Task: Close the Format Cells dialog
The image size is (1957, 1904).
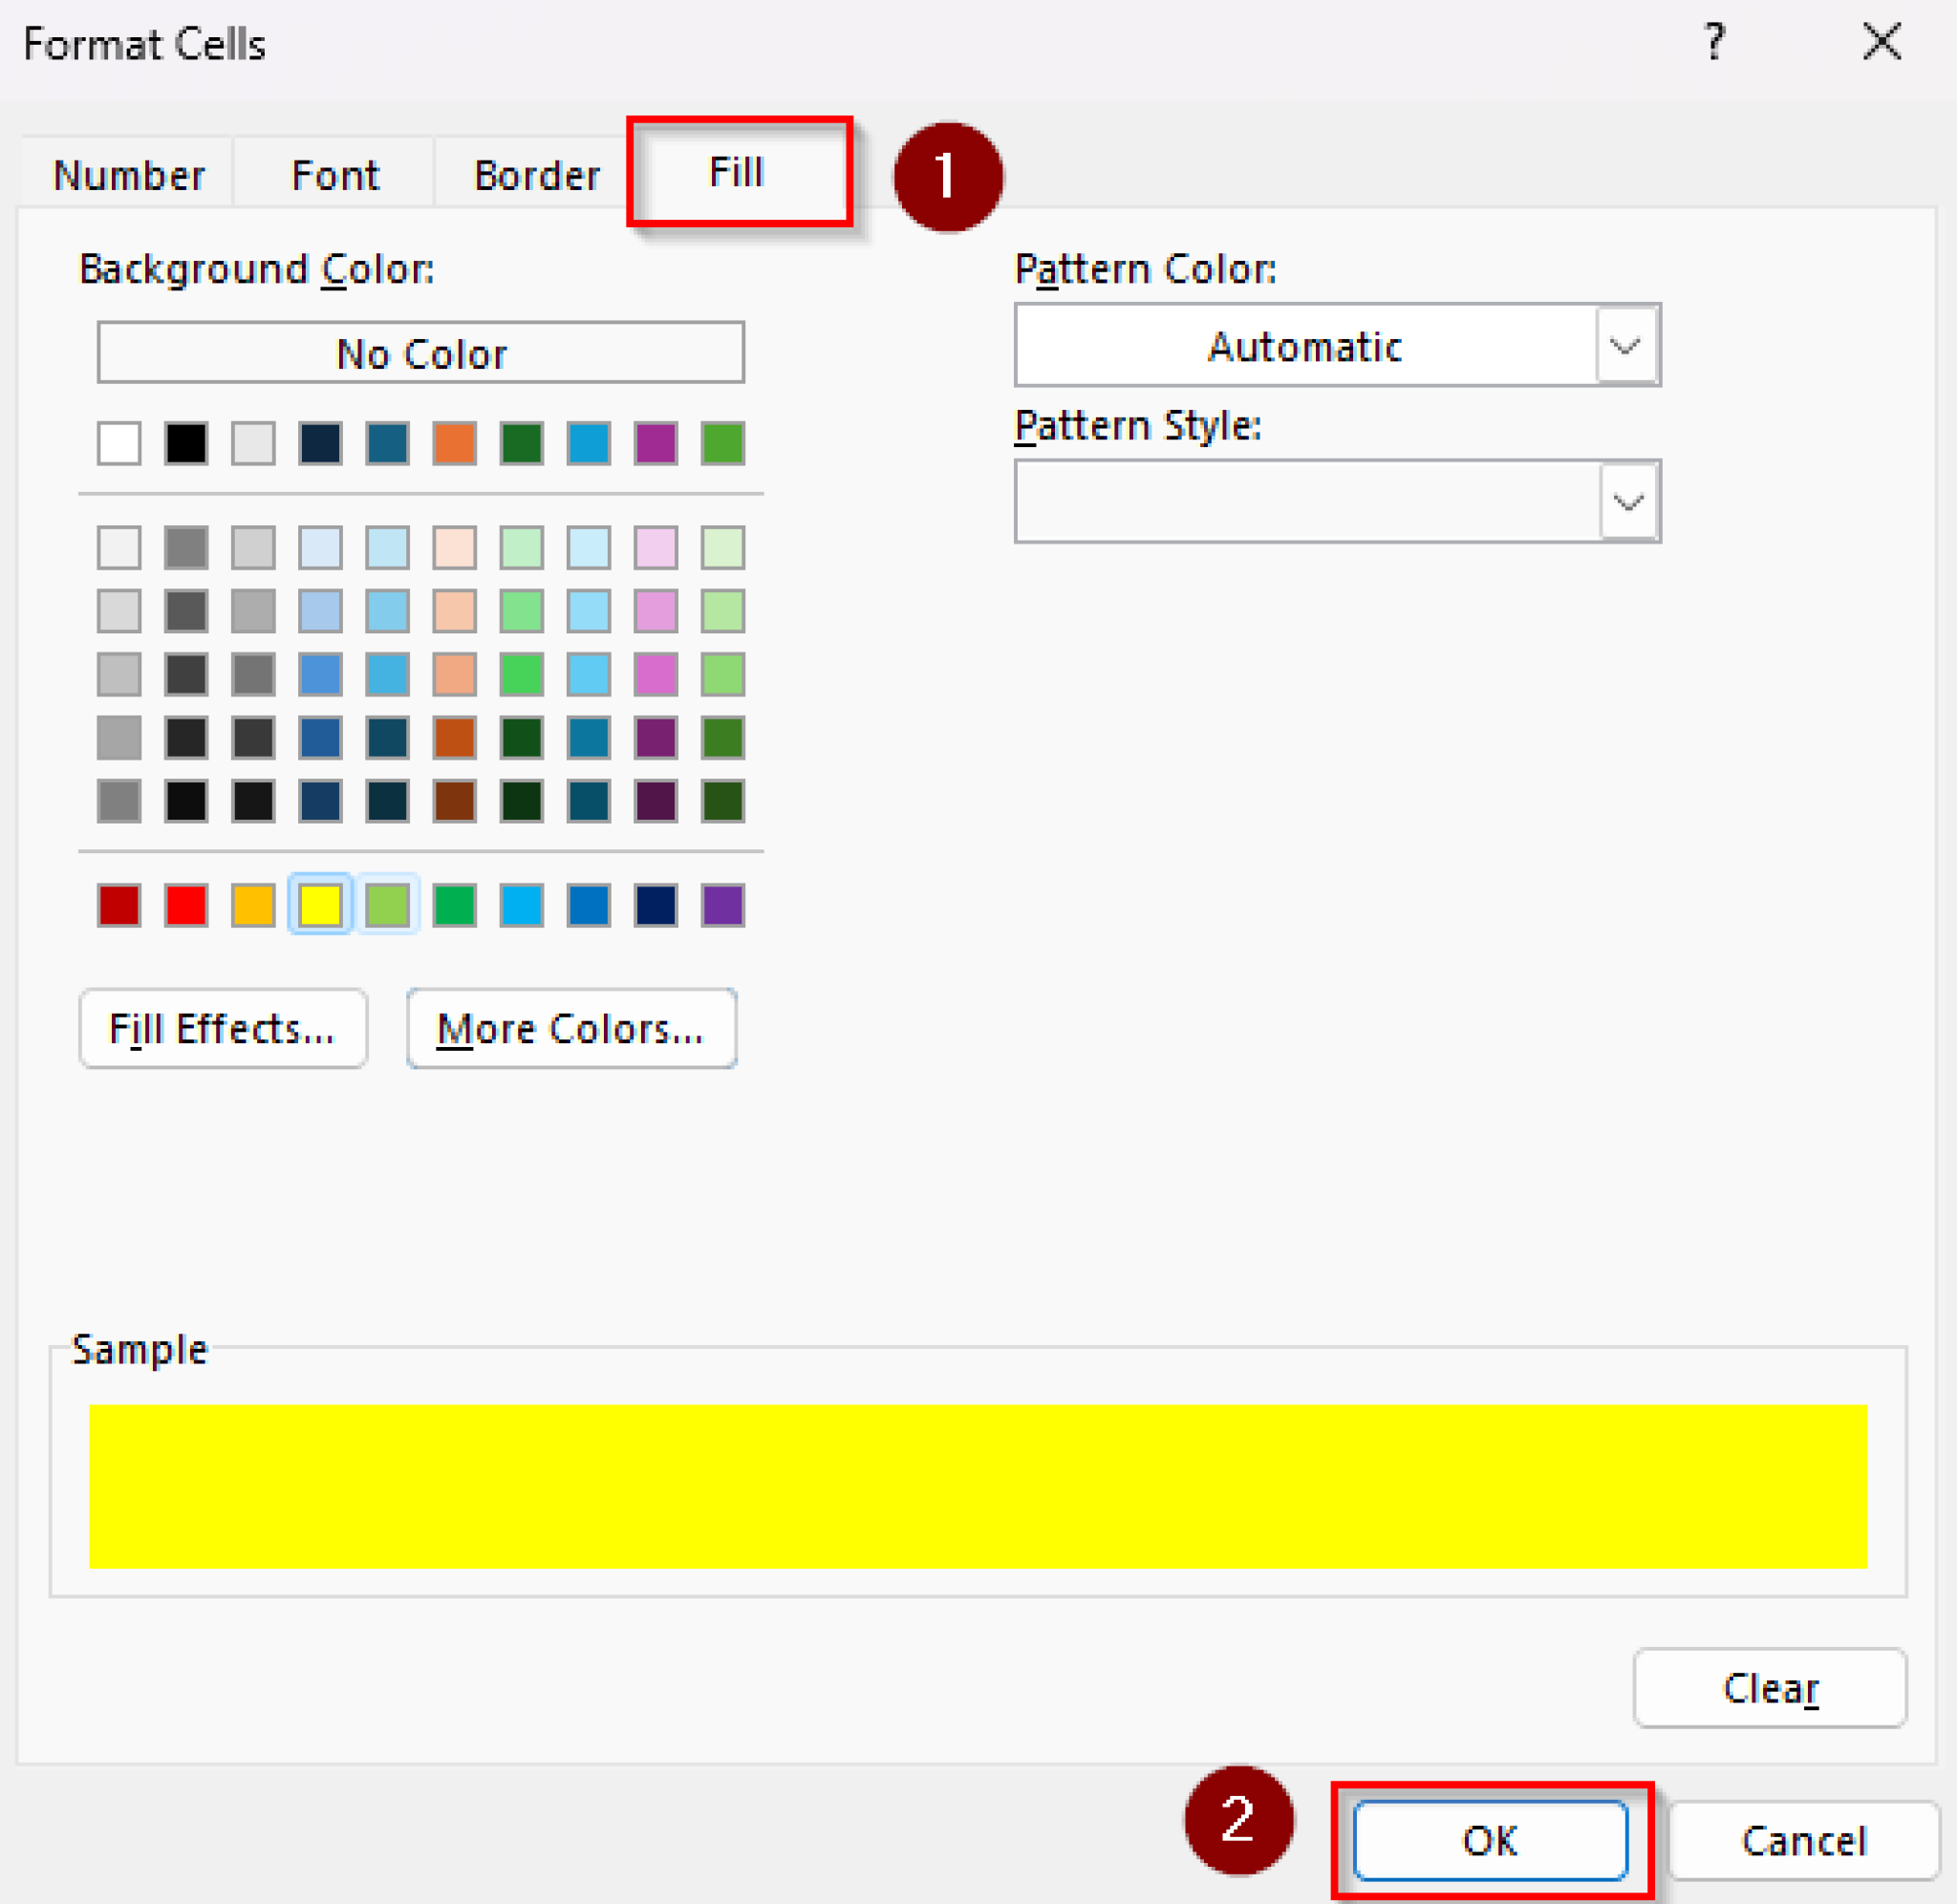Action: click(x=1881, y=43)
